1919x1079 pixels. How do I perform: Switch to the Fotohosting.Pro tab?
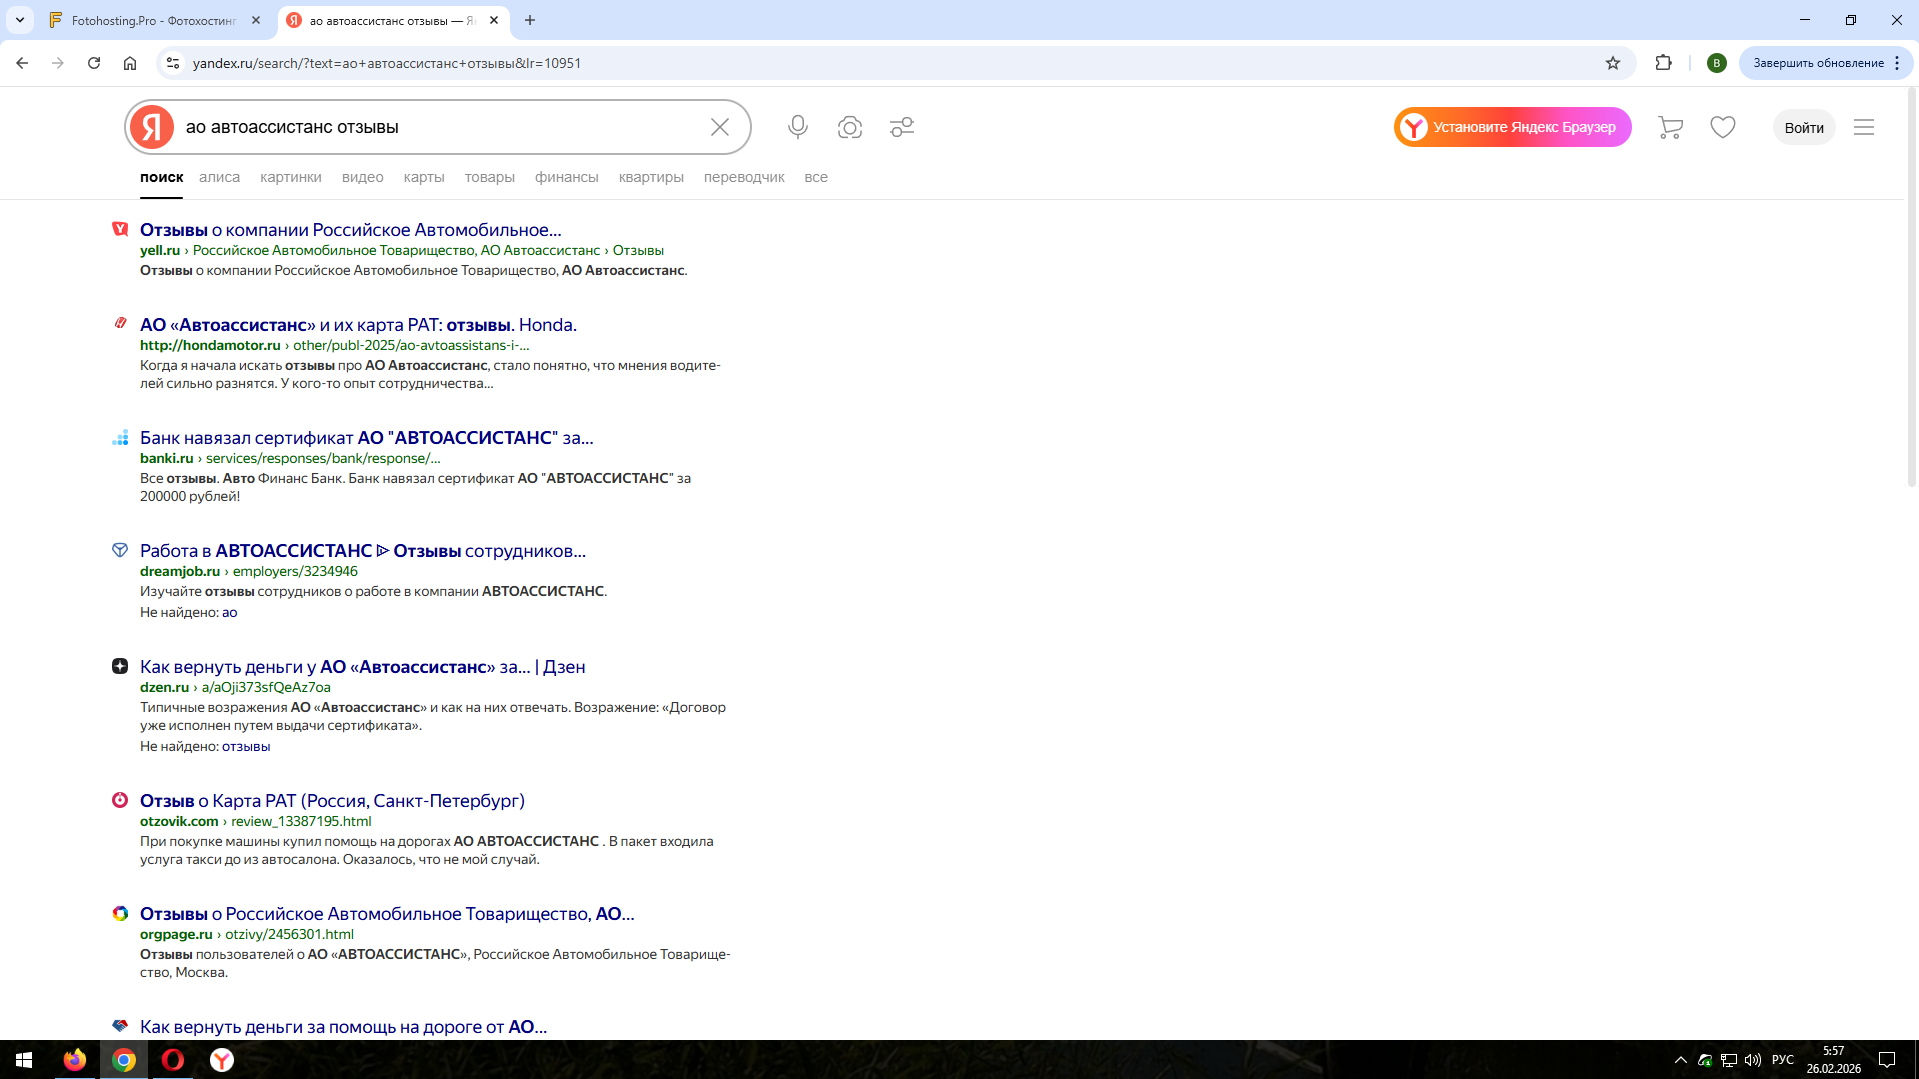click(x=155, y=20)
